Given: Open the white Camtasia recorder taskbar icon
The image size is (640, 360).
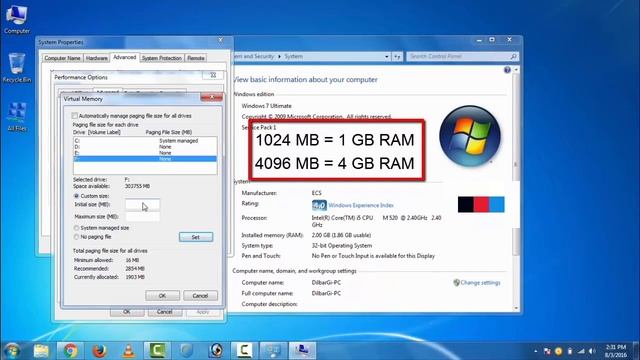Looking at the screenshot, I should pyautogui.click(x=244, y=351).
